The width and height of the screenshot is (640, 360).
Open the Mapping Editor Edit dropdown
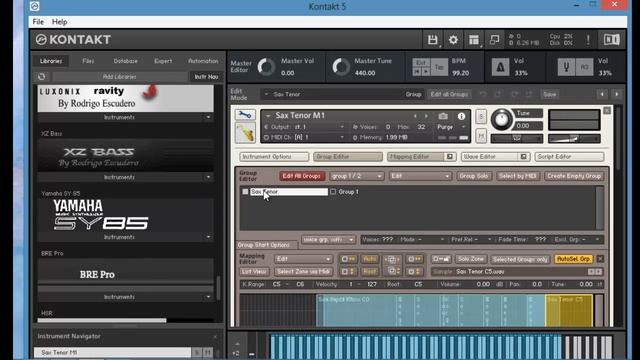point(303,259)
